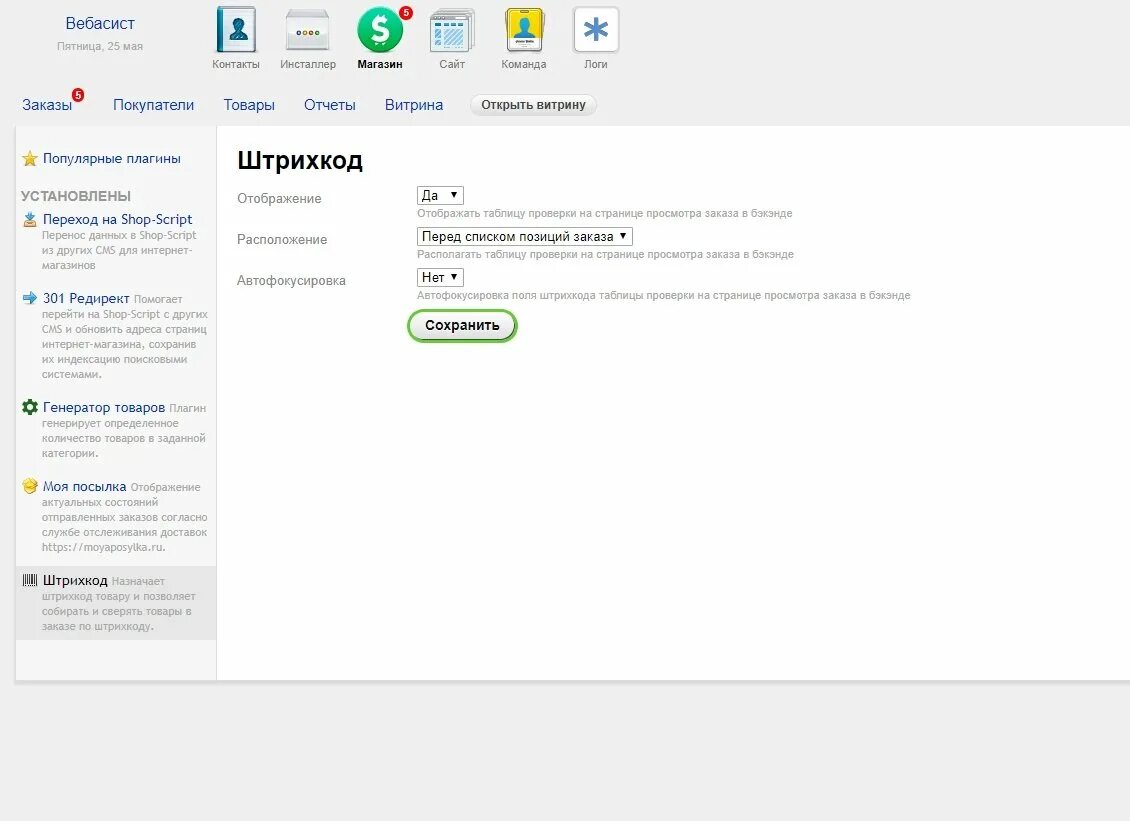Image resolution: width=1130 pixels, height=821 pixels.
Task: Click the Штрихкод page heading
Action: 300,160
